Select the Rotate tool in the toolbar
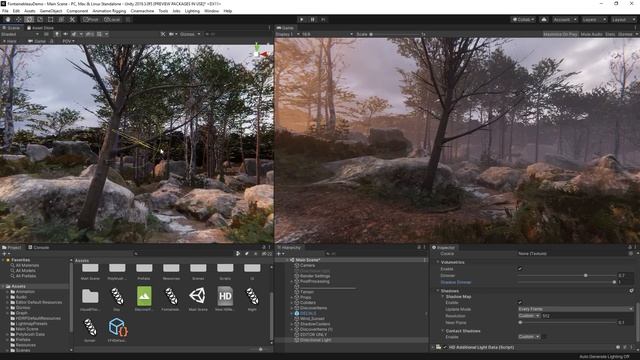The width and height of the screenshot is (640, 360). 29,20
